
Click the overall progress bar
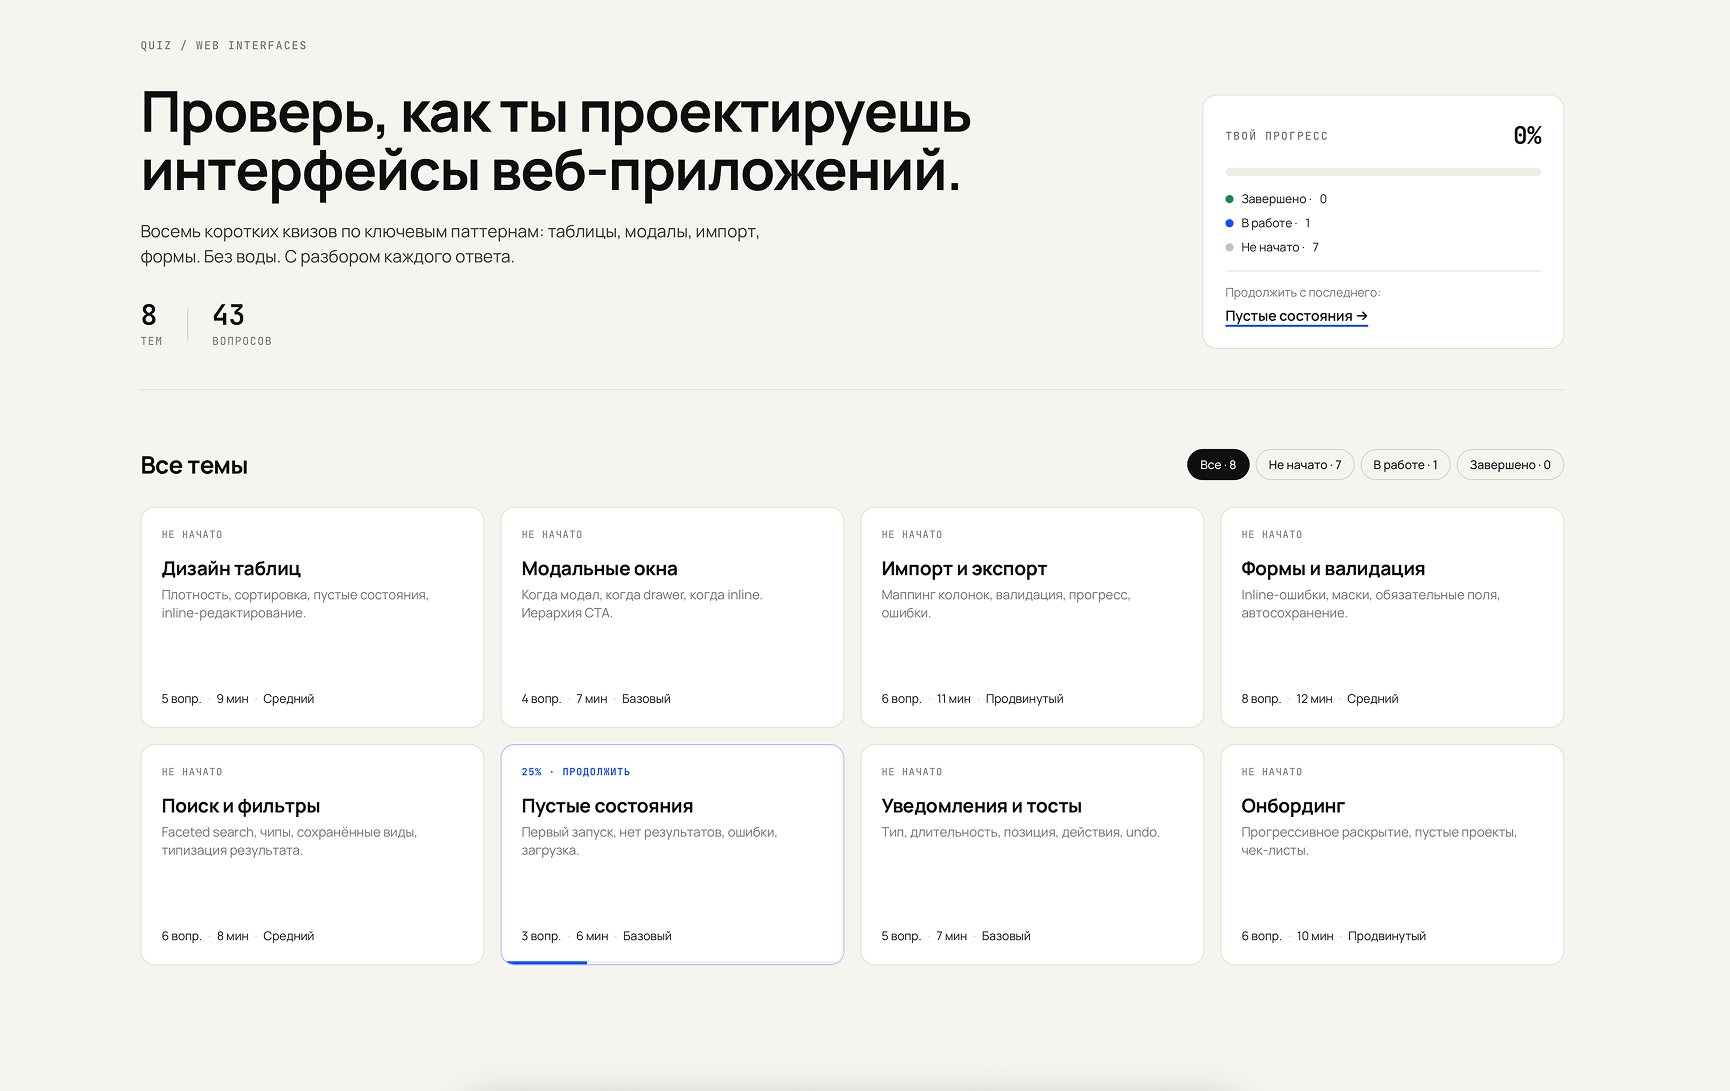coord(1383,172)
